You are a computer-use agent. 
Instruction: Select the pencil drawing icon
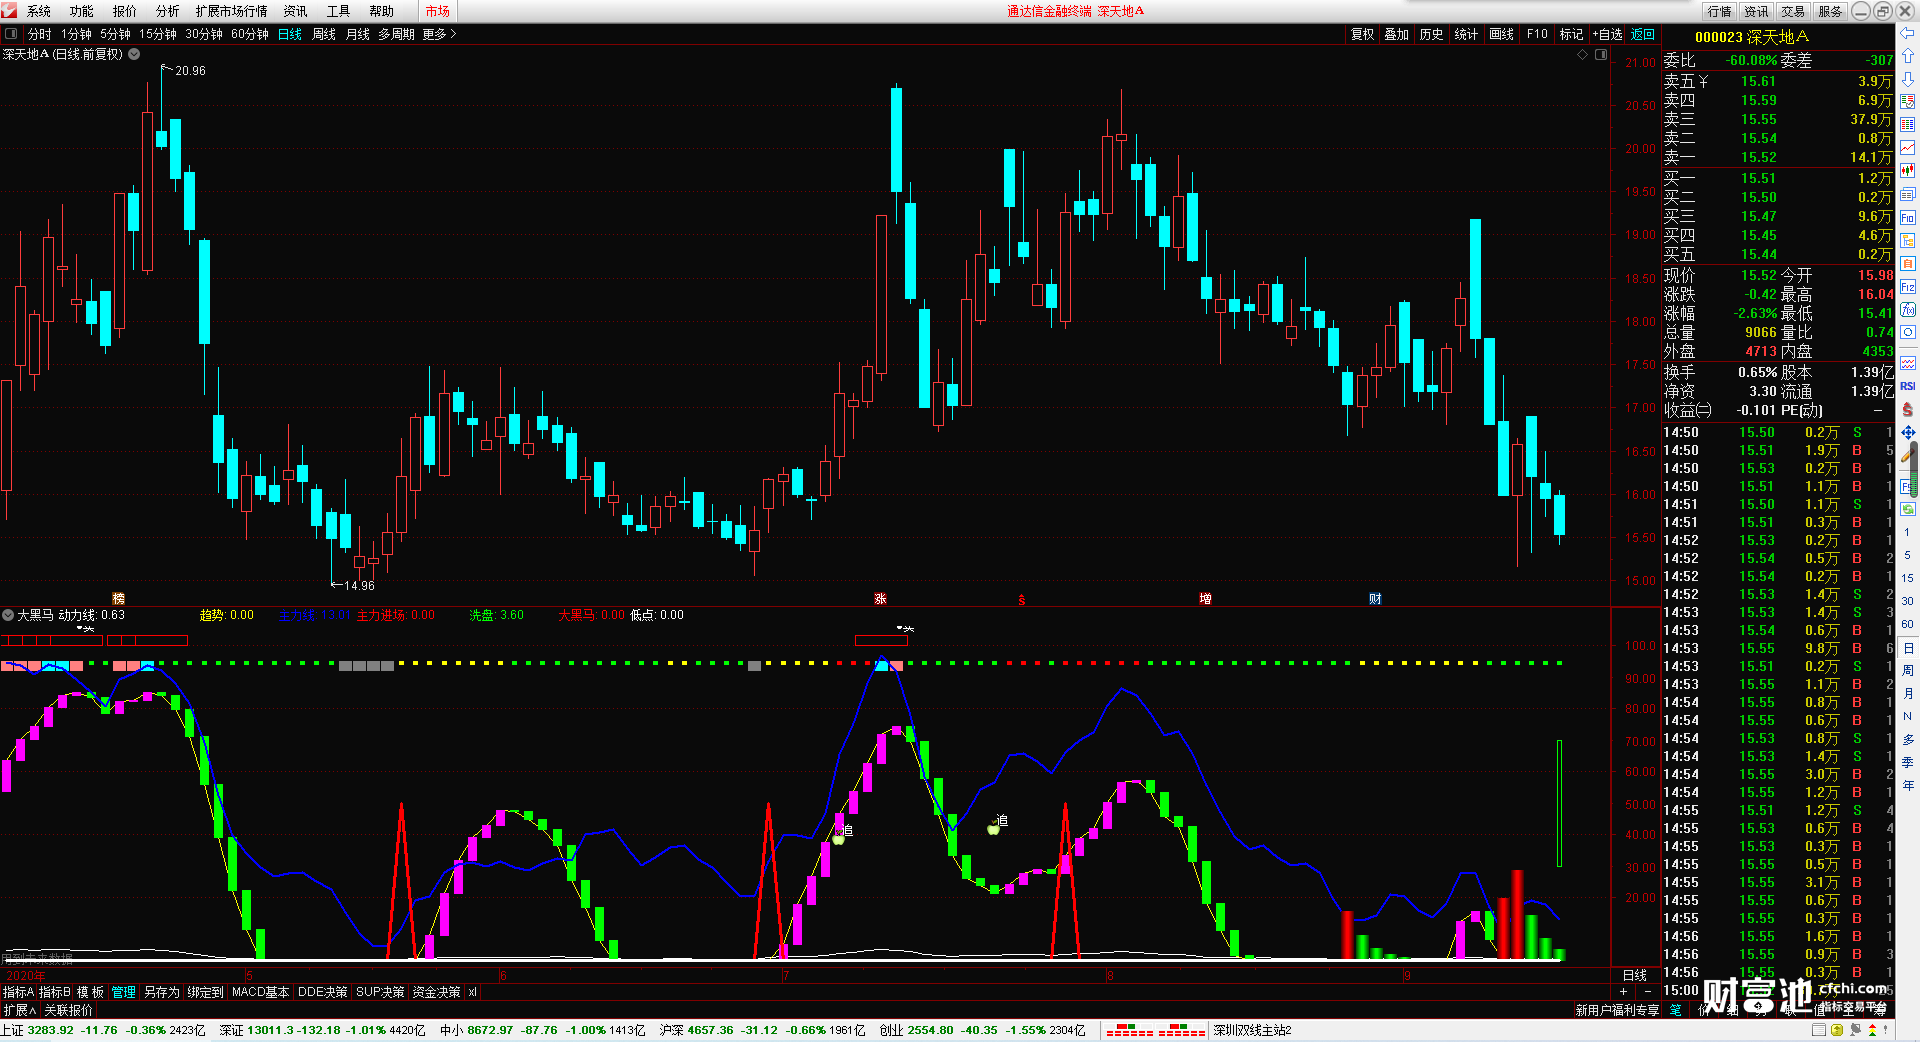point(1908,455)
